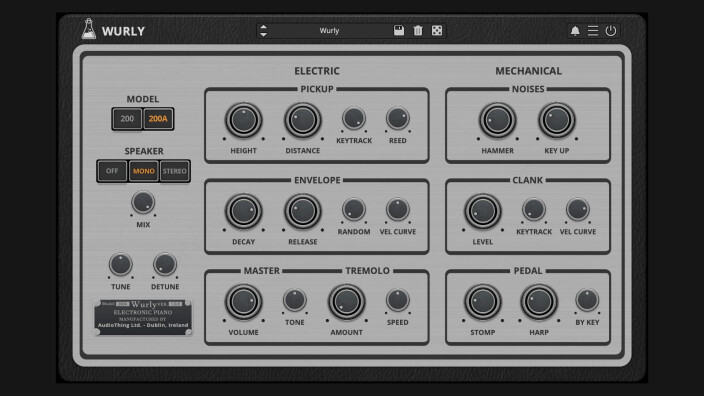Click the AudioThing flask logo icon

(x=88, y=29)
